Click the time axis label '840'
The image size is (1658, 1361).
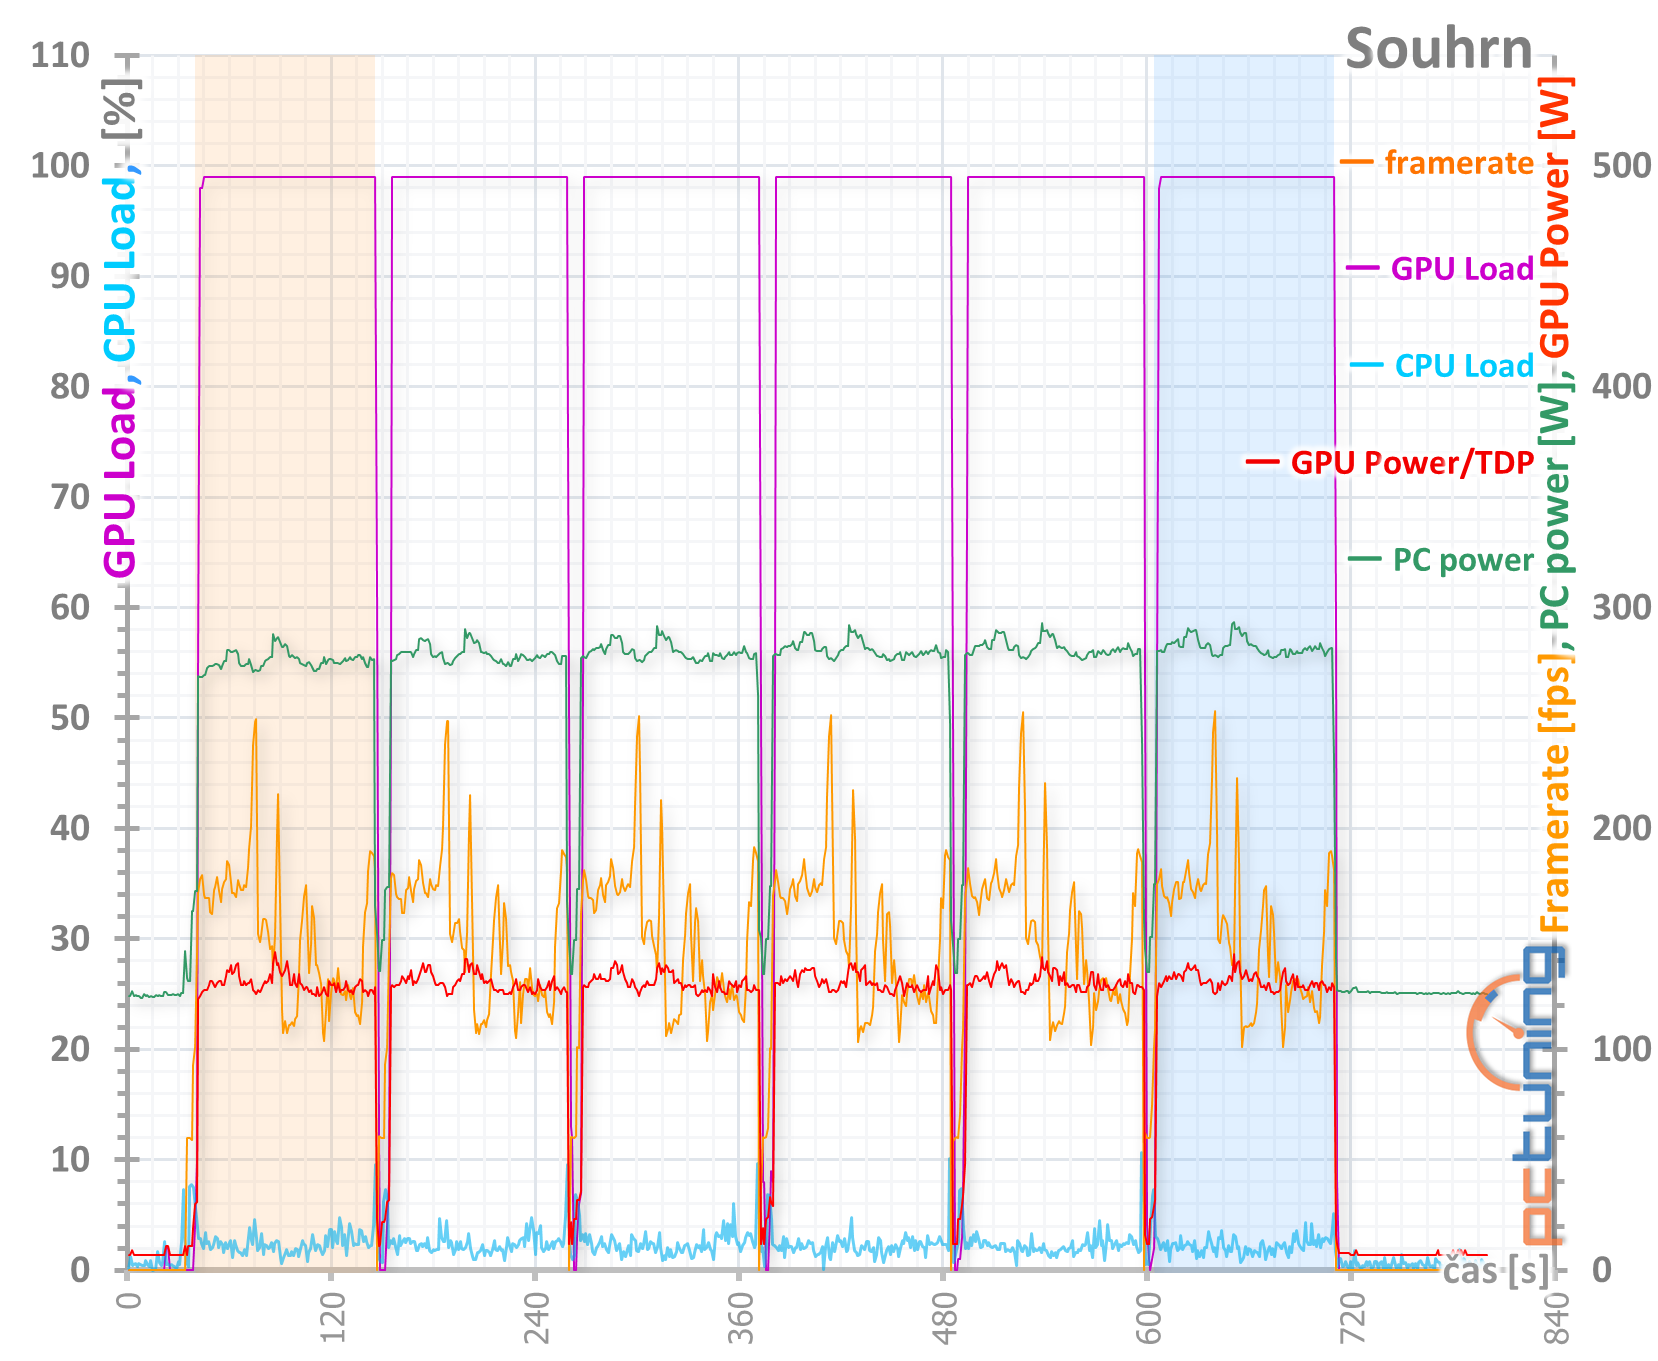(x=1556, y=1320)
